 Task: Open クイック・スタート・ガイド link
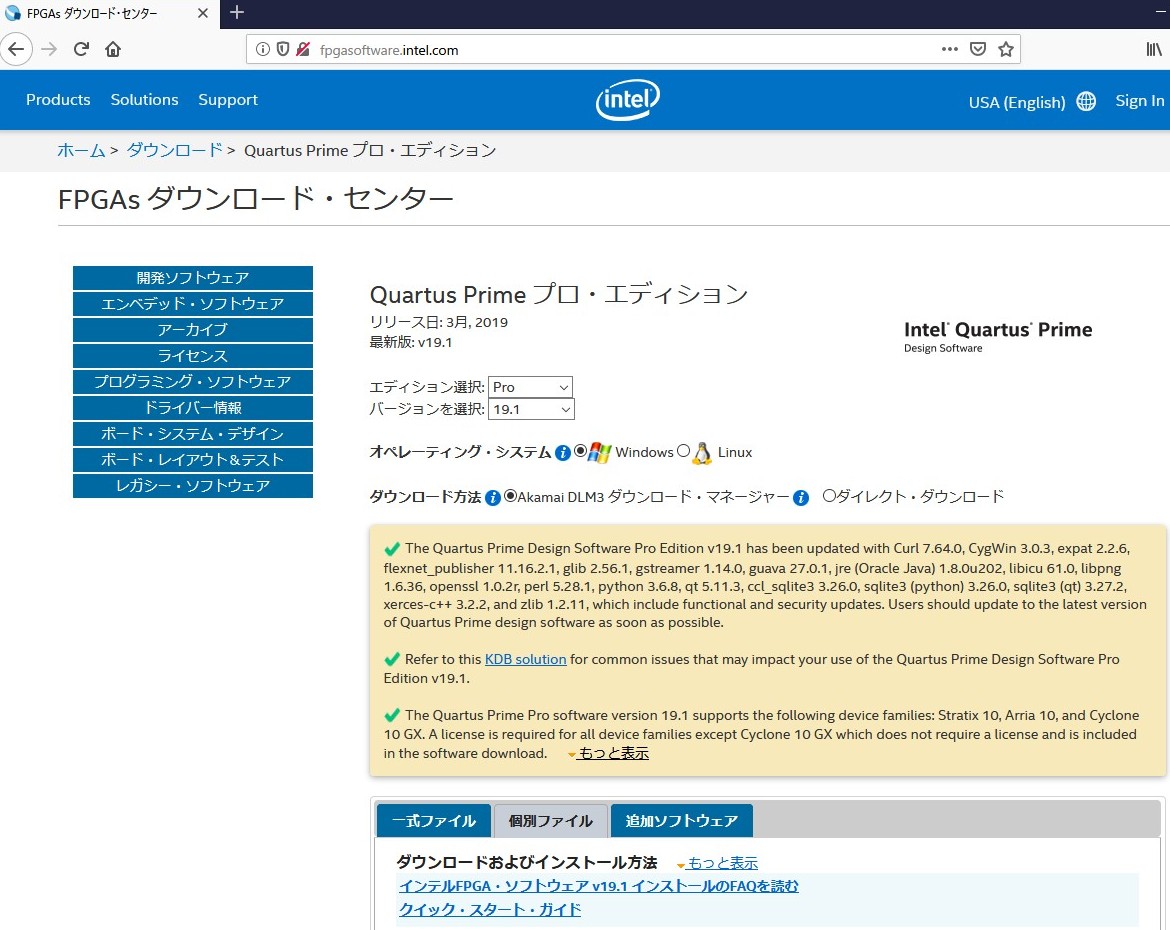490,910
